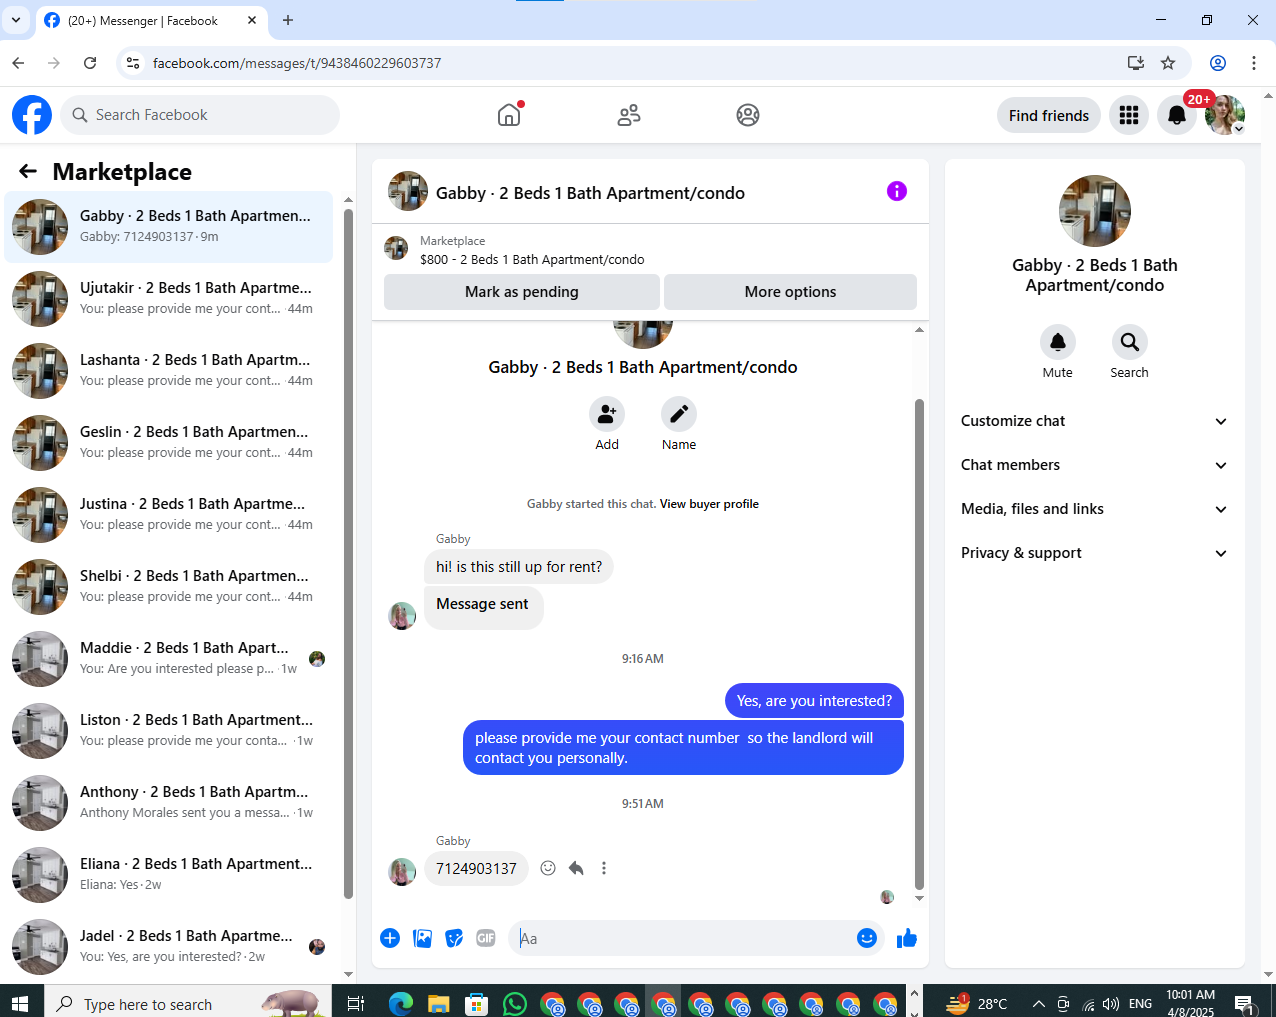Open Lashanta conversation in chat list

click(x=169, y=371)
